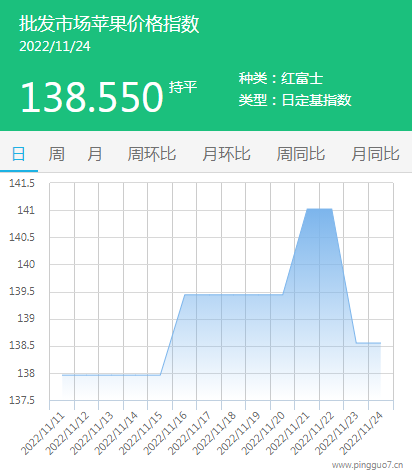Screen dimensions: 412x475
Task: Click the 2022/11/11 x-axis label
Action: click(43, 433)
